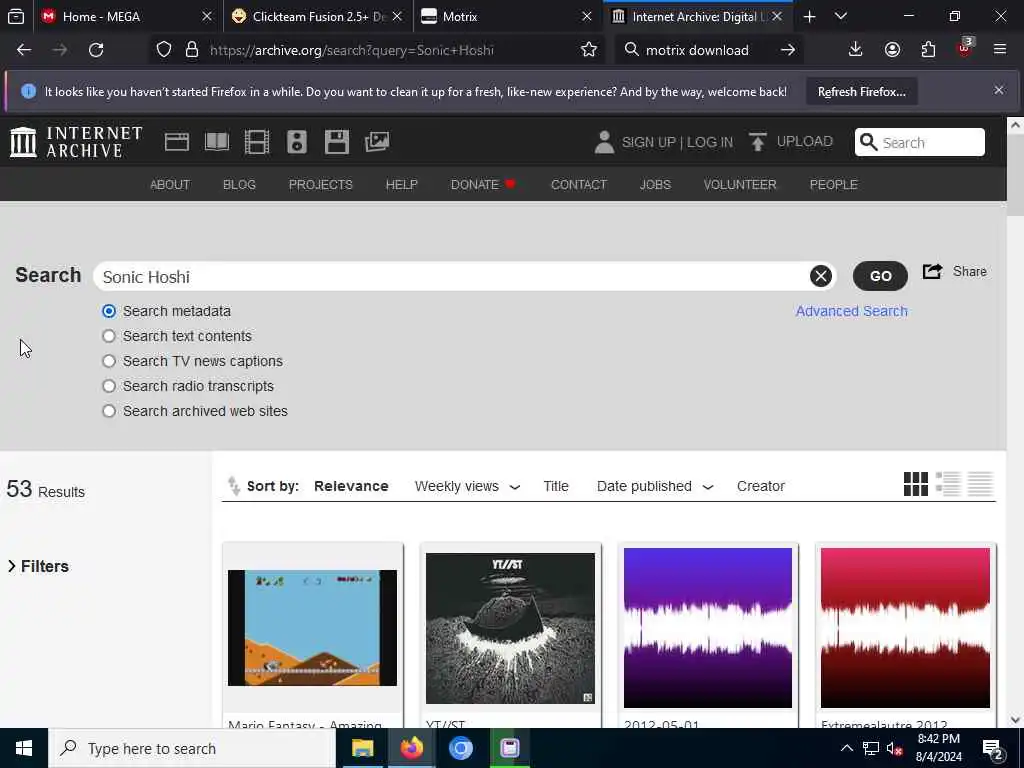Click the header Search box

(x=920, y=142)
